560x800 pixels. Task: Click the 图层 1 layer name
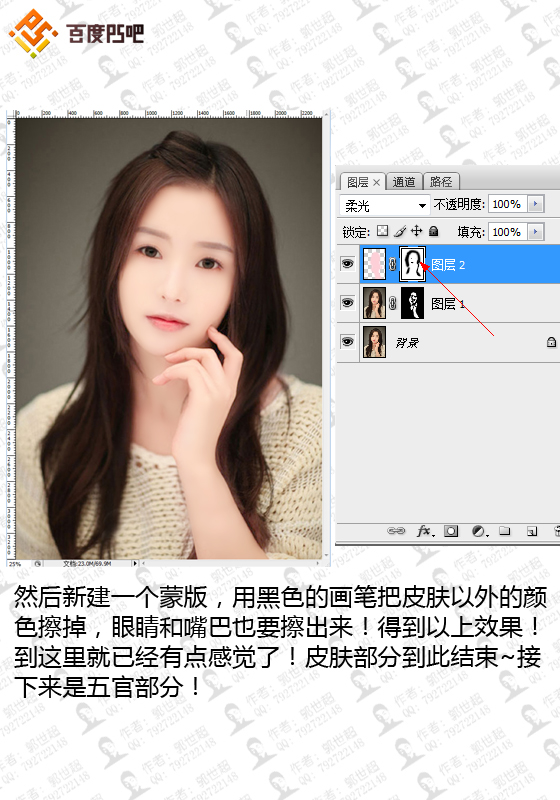pos(447,304)
